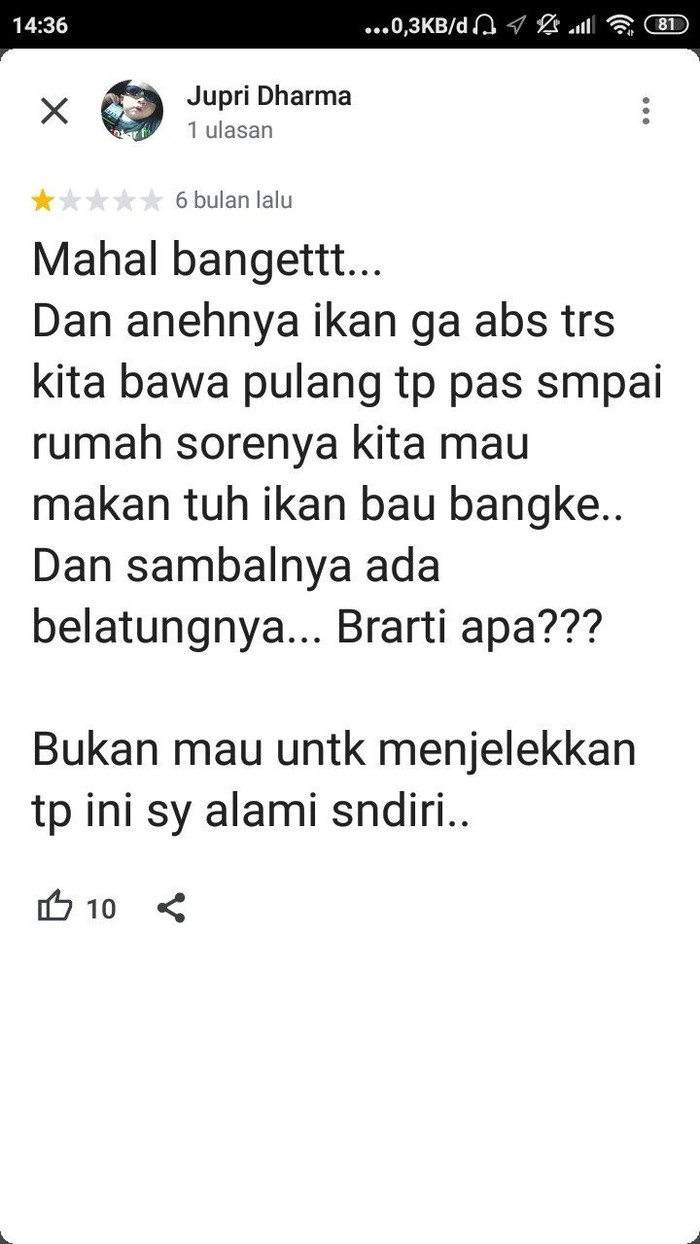This screenshot has width=700, height=1244.
Task: Select the fourth rating star
Action: (124, 201)
